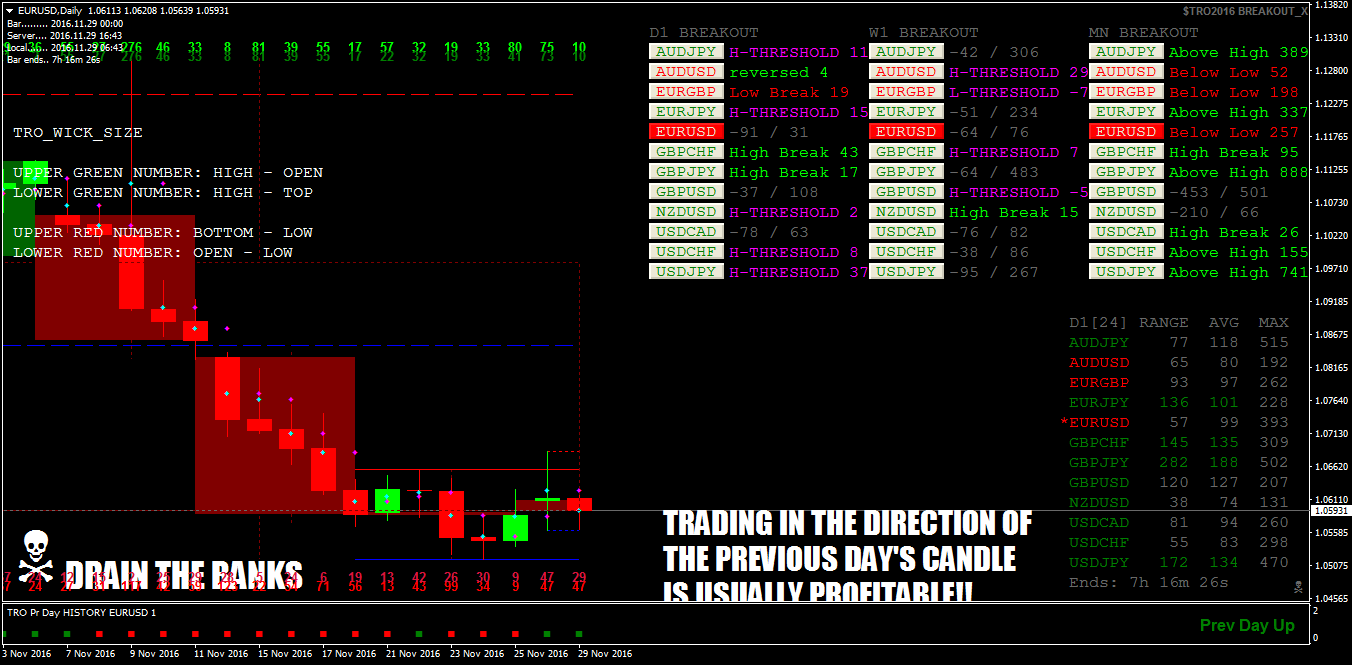Click the Prev Day Up button

tap(1247, 625)
